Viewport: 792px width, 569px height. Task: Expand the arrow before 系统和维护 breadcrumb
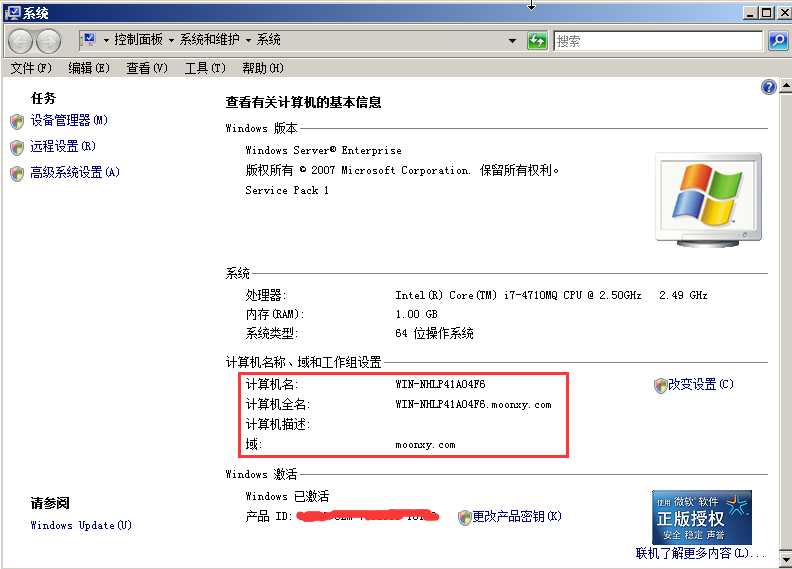[171, 40]
